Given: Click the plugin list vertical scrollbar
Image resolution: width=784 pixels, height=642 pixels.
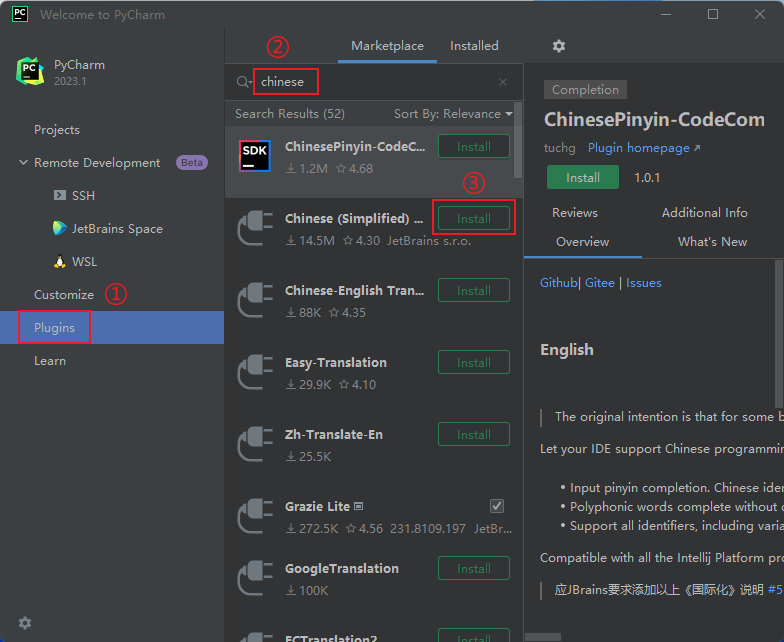Looking at the screenshot, I should [518, 140].
